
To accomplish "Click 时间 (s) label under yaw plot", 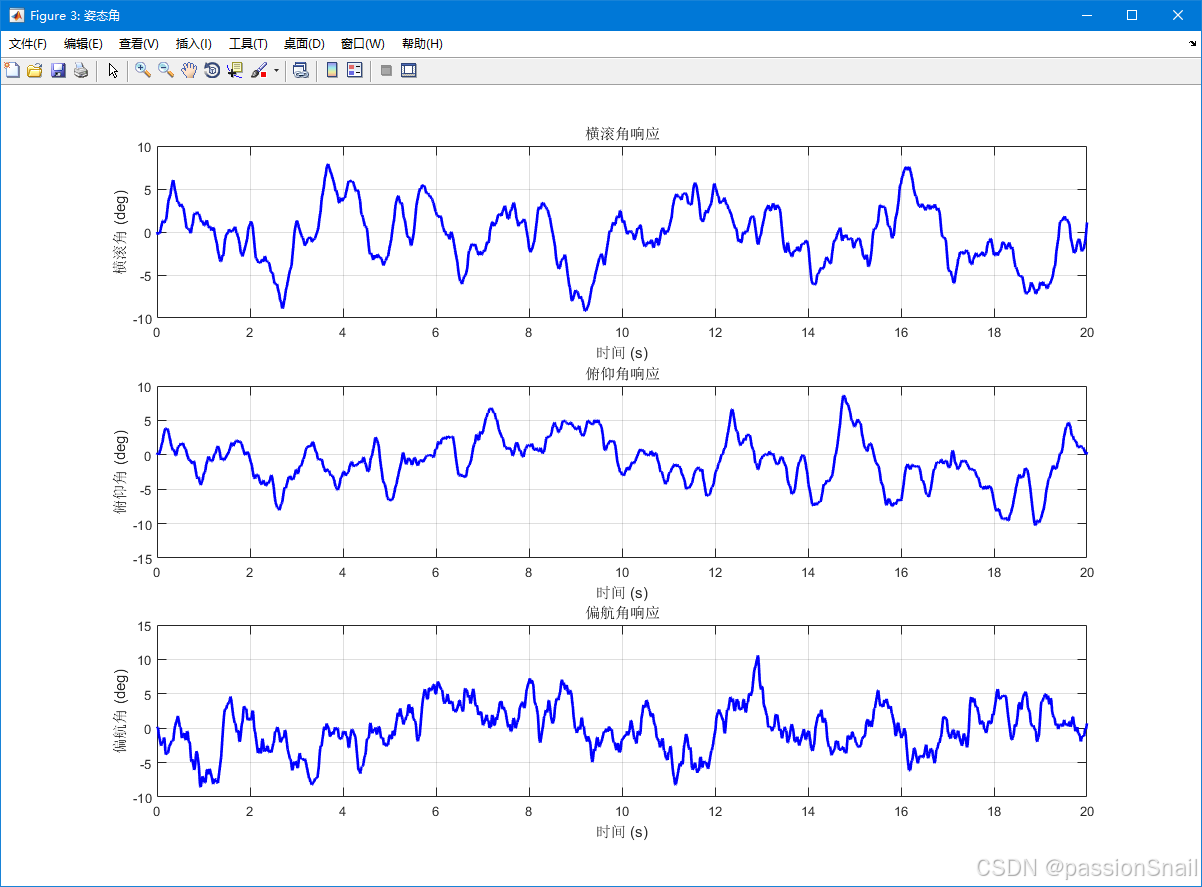I will [x=622, y=832].
